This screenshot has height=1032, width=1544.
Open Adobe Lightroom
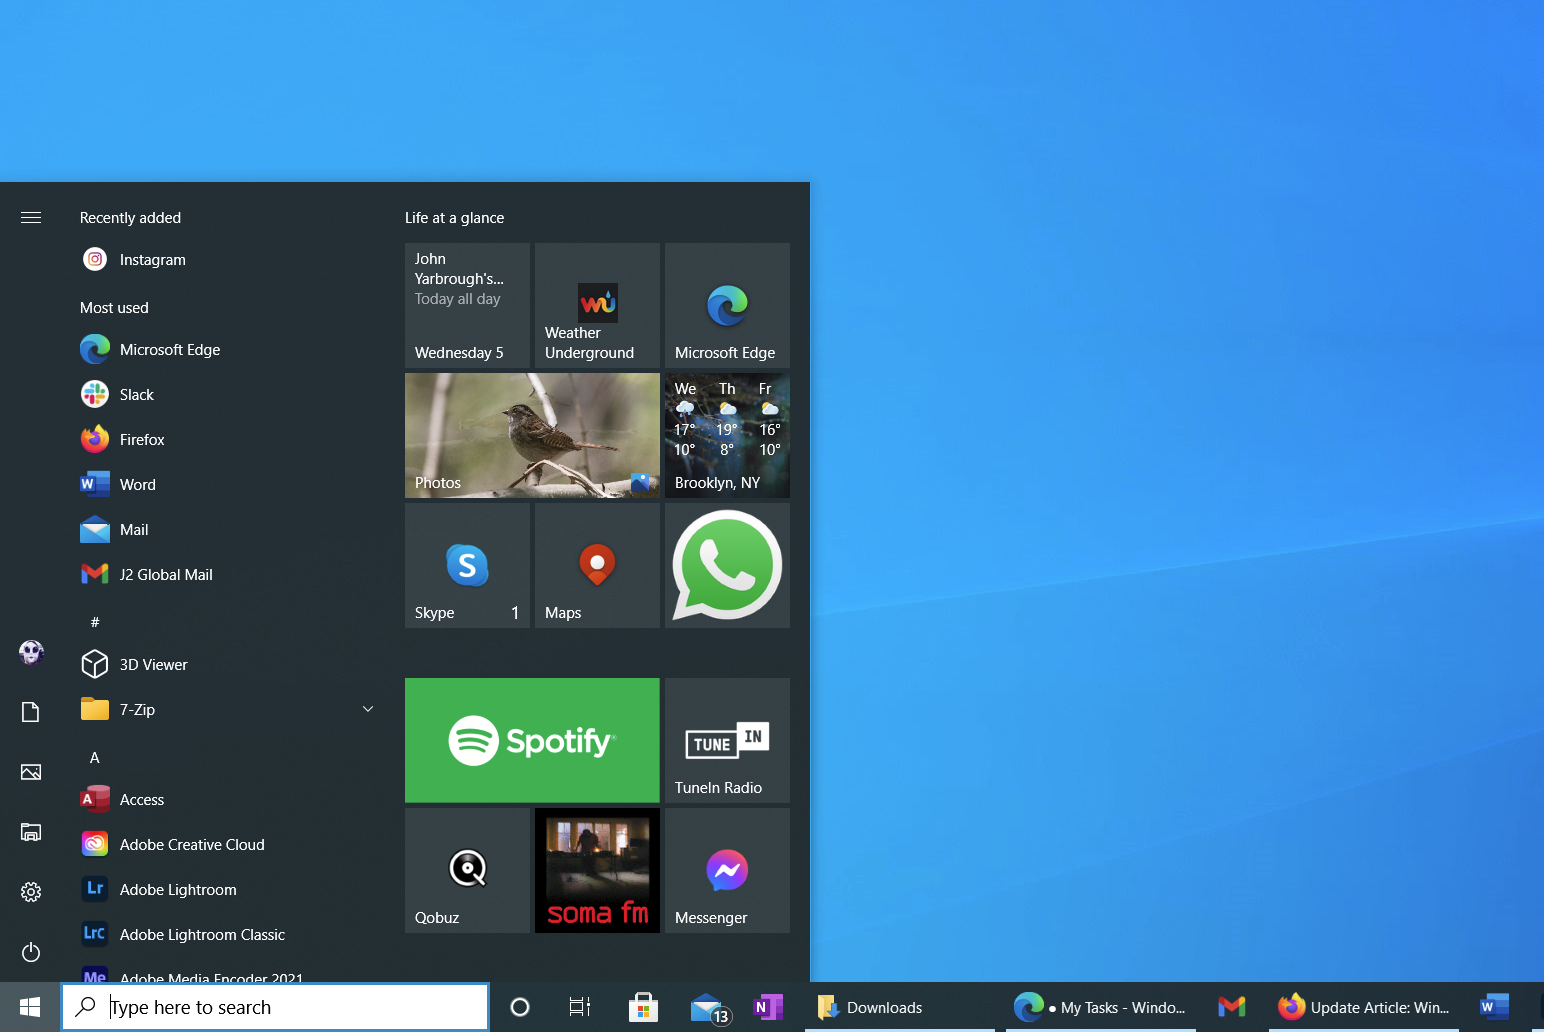point(228,890)
